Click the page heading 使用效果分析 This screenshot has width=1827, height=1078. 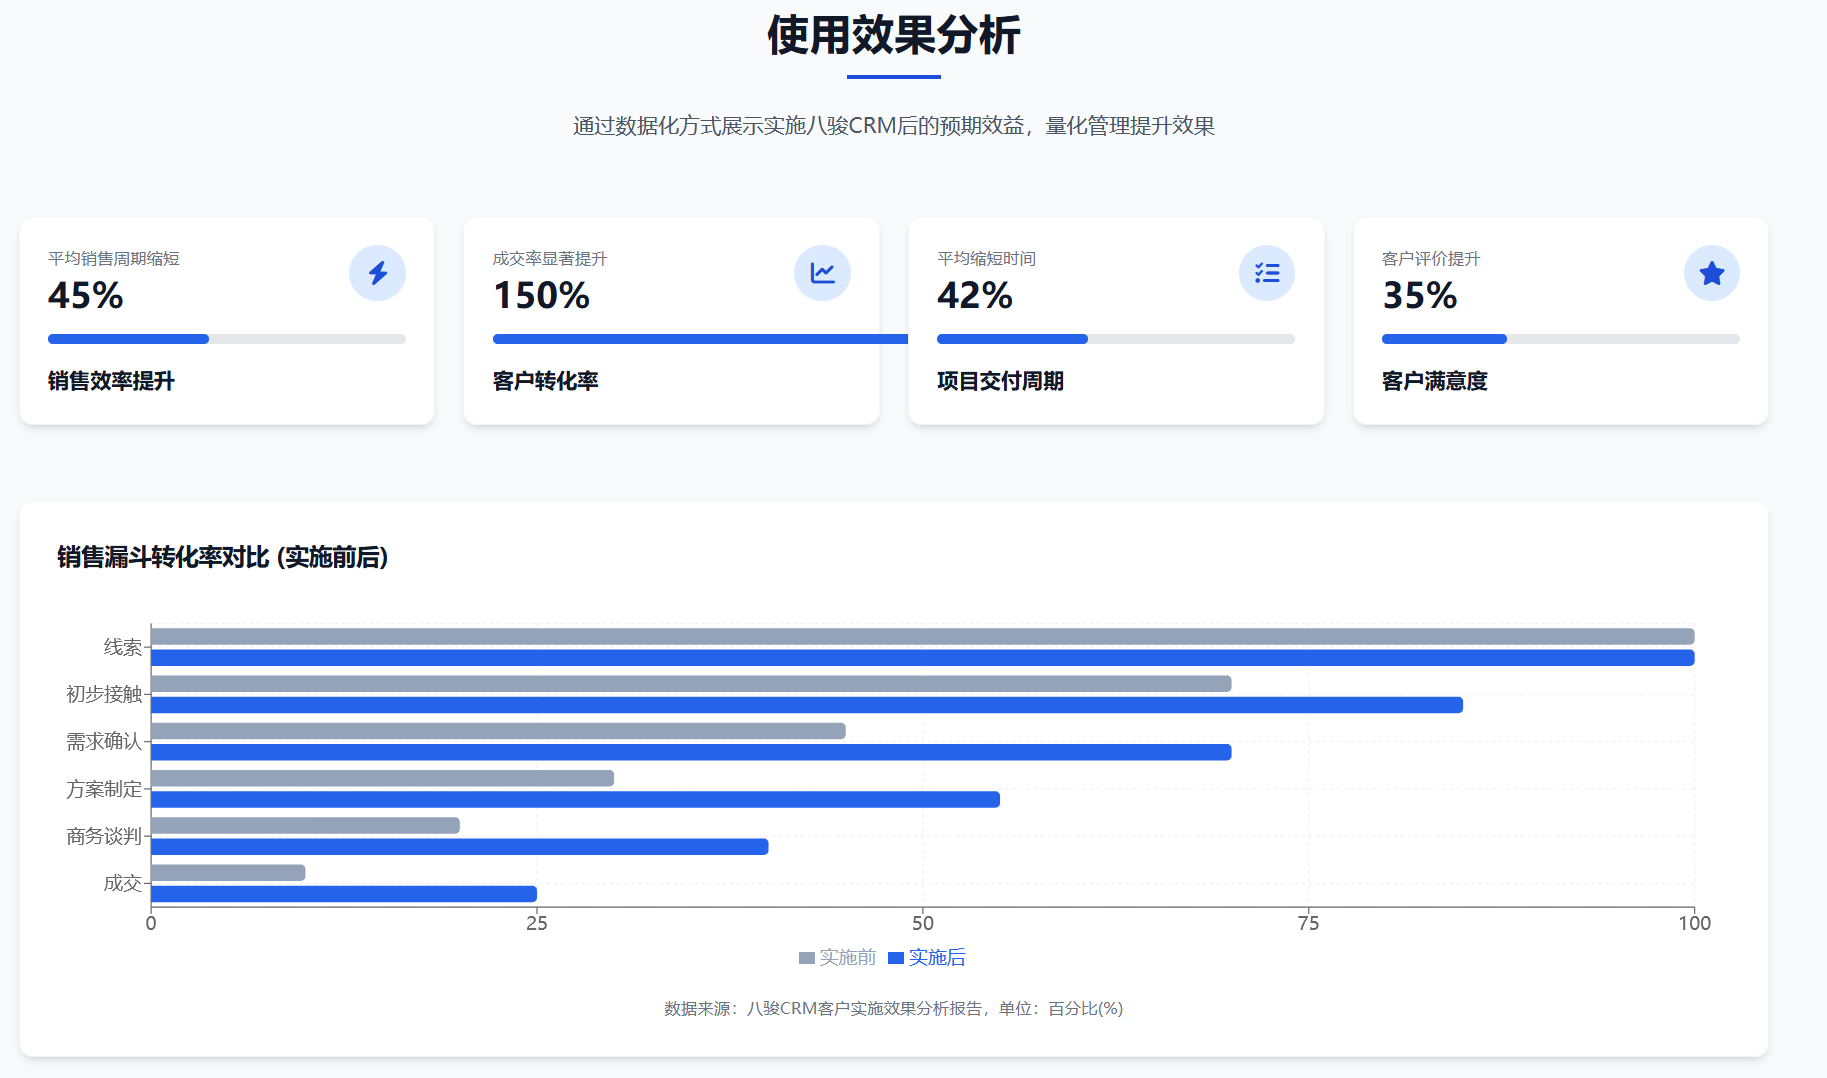click(x=893, y=34)
